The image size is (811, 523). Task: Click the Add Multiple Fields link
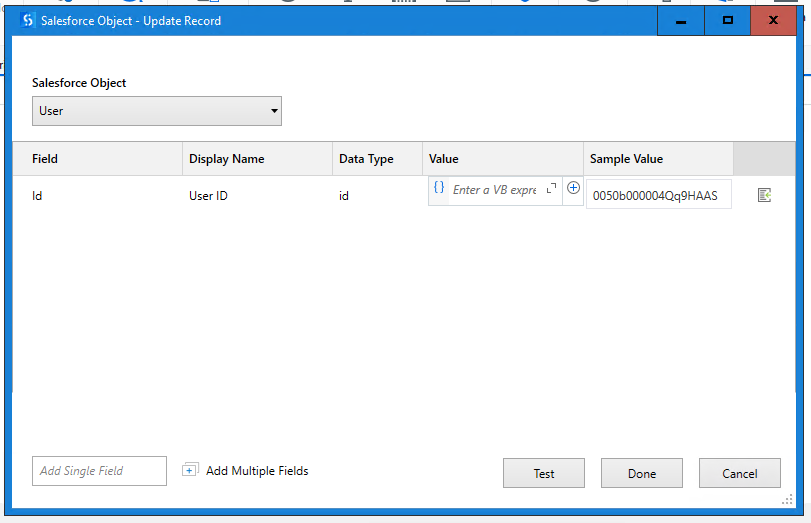click(257, 471)
